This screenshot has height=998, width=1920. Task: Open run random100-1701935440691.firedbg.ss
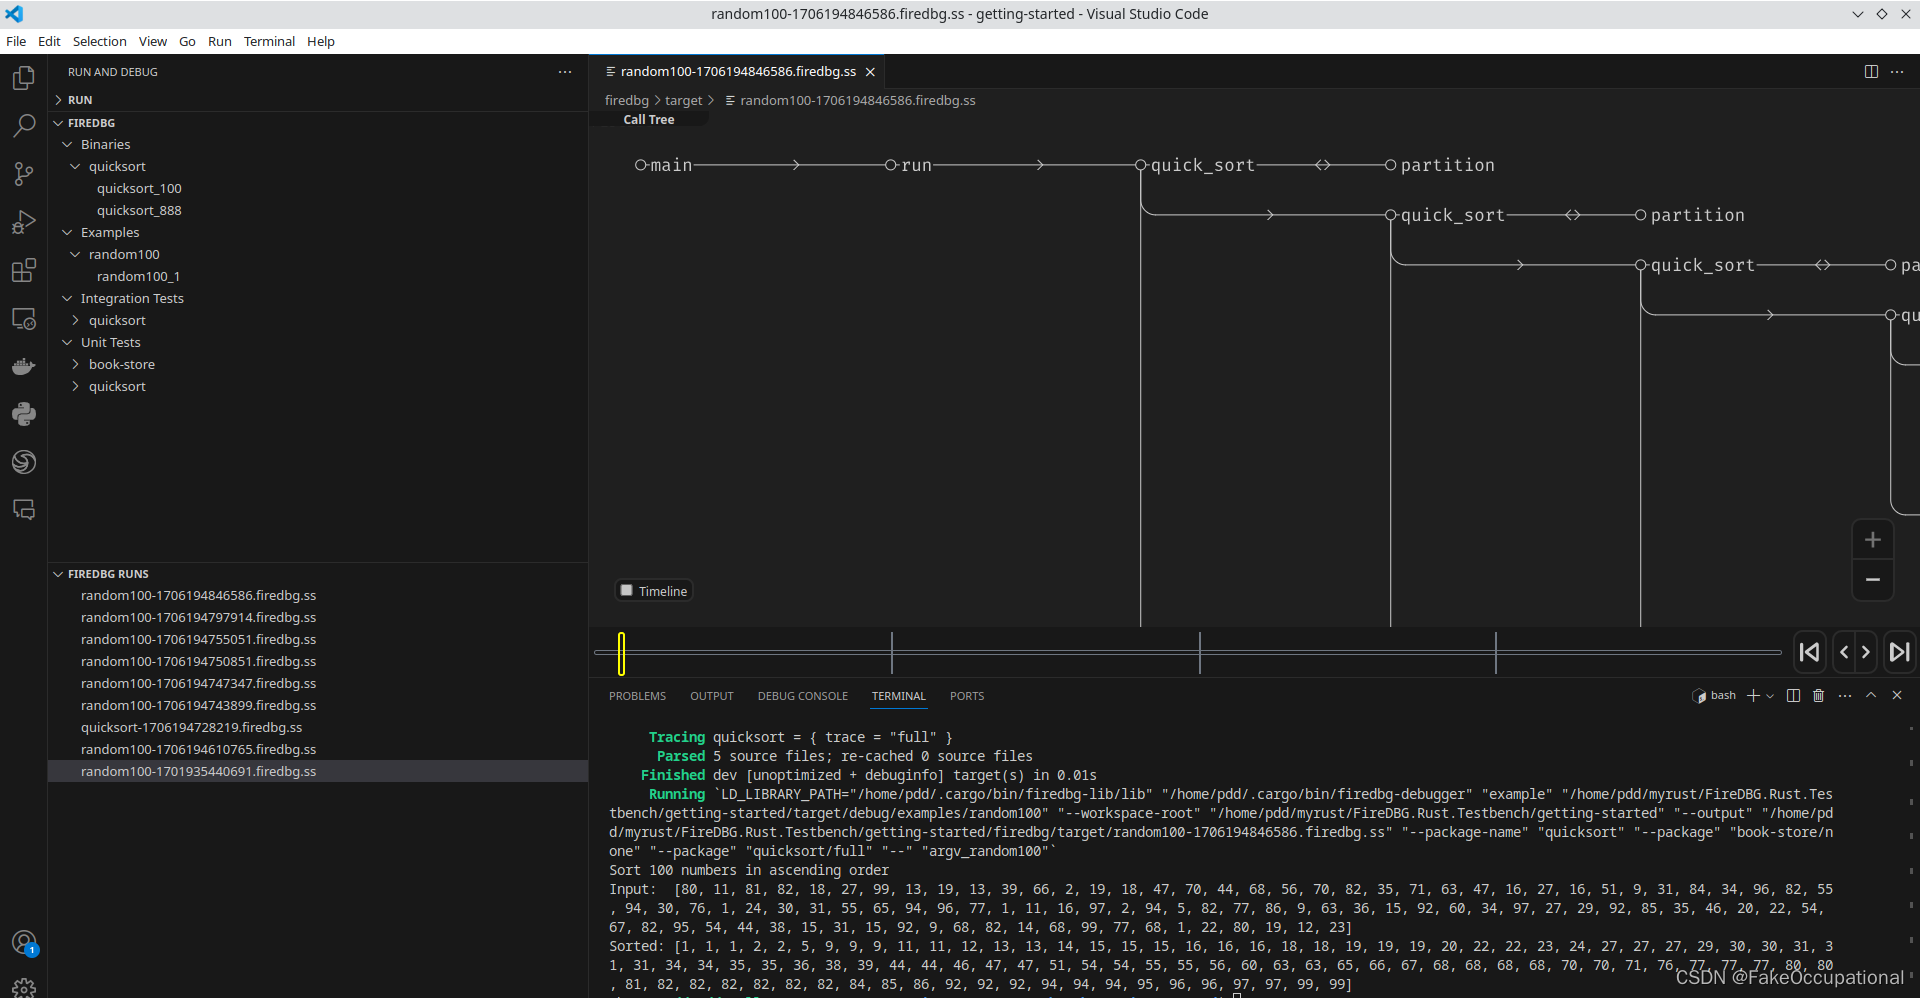click(198, 772)
